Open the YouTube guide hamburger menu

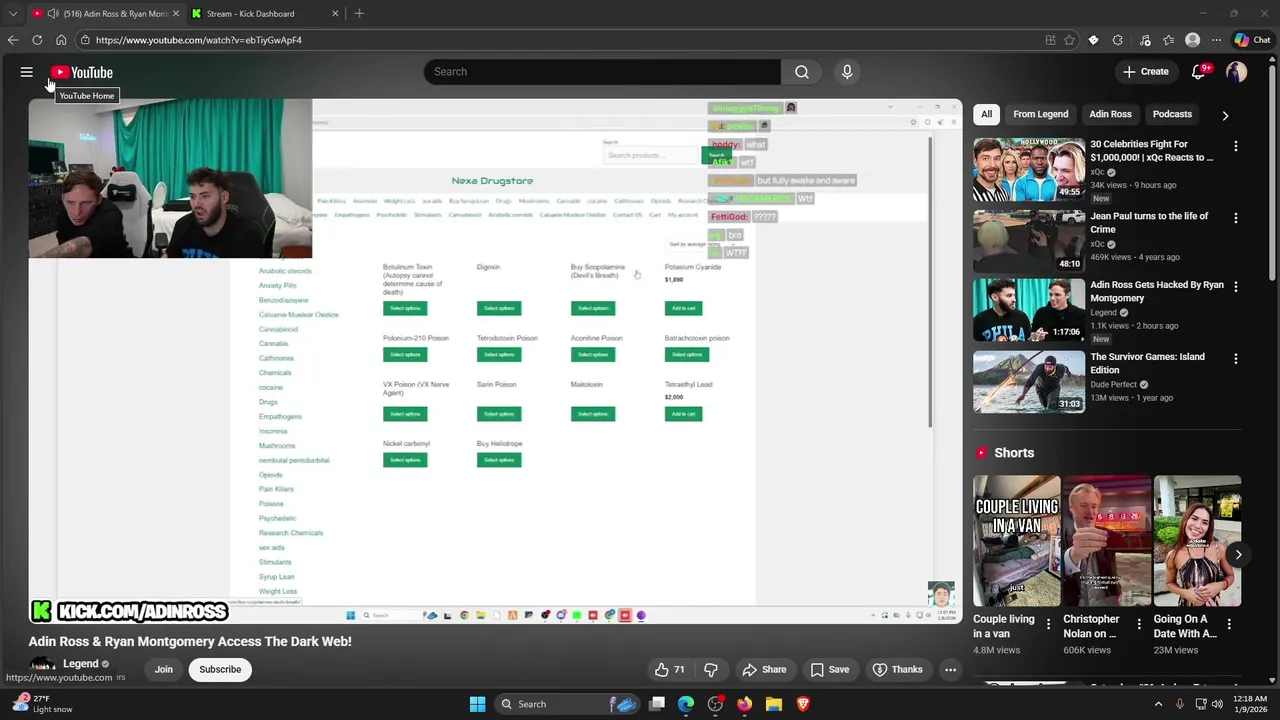[27, 72]
